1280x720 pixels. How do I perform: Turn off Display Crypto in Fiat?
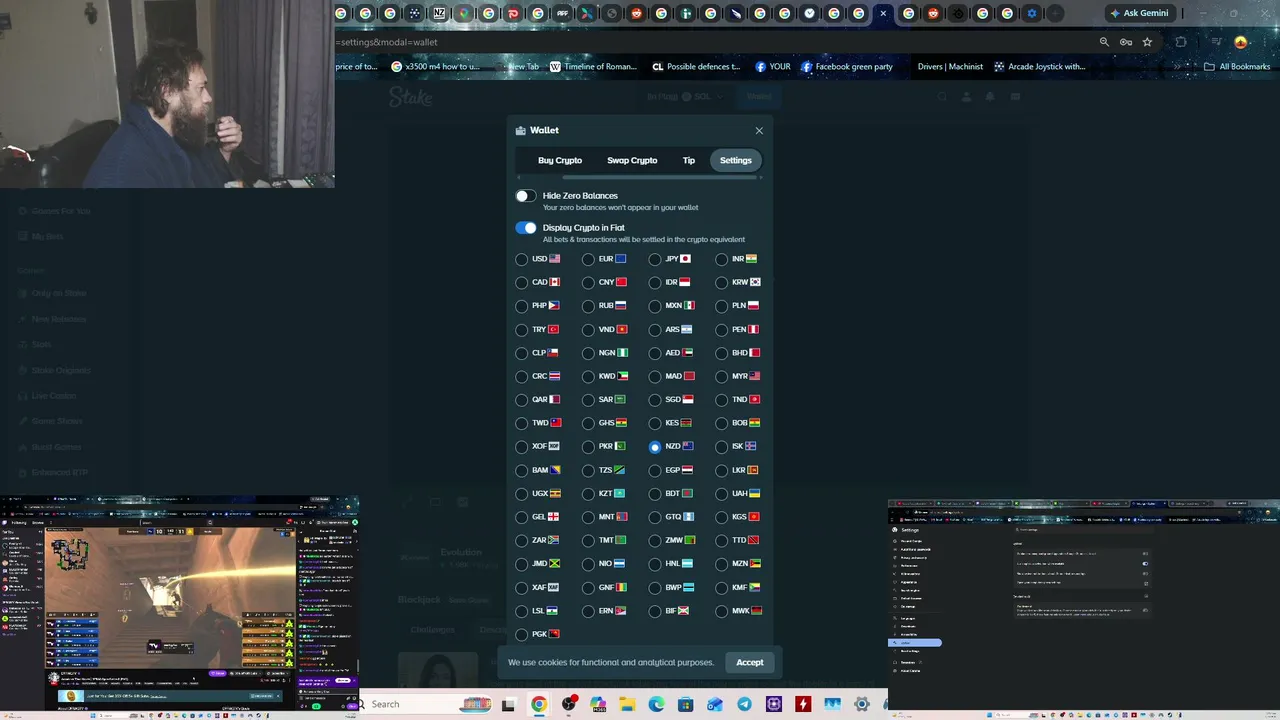tap(526, 228)
